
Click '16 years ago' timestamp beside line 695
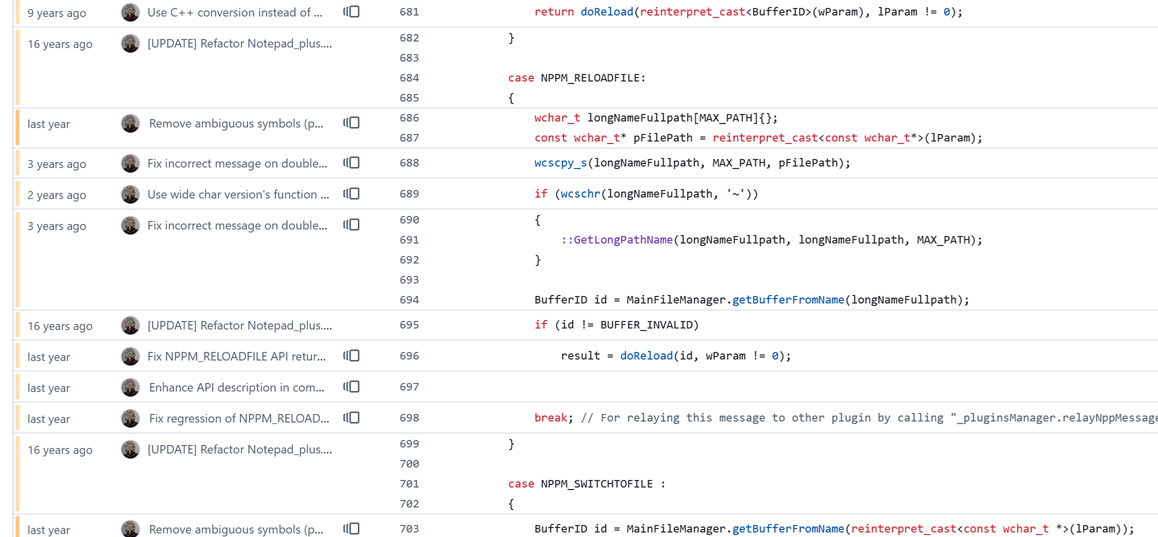60,326
